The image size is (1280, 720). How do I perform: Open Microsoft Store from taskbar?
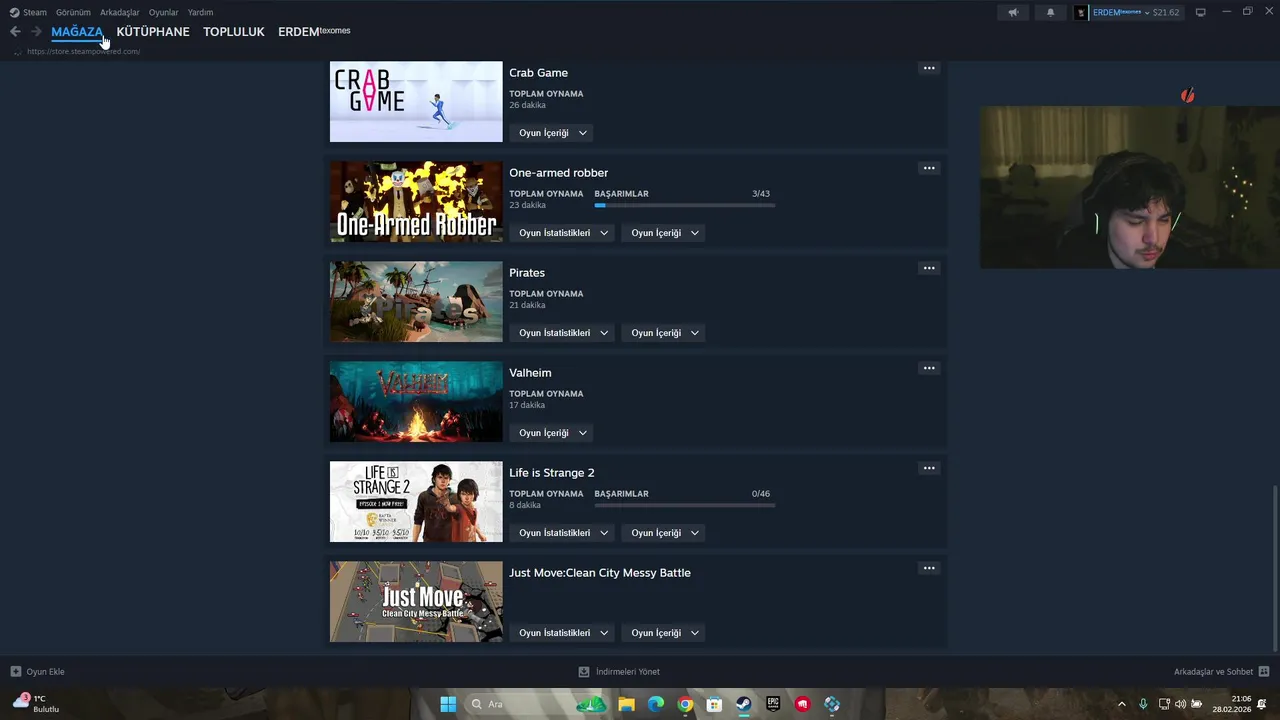(714, 704)
